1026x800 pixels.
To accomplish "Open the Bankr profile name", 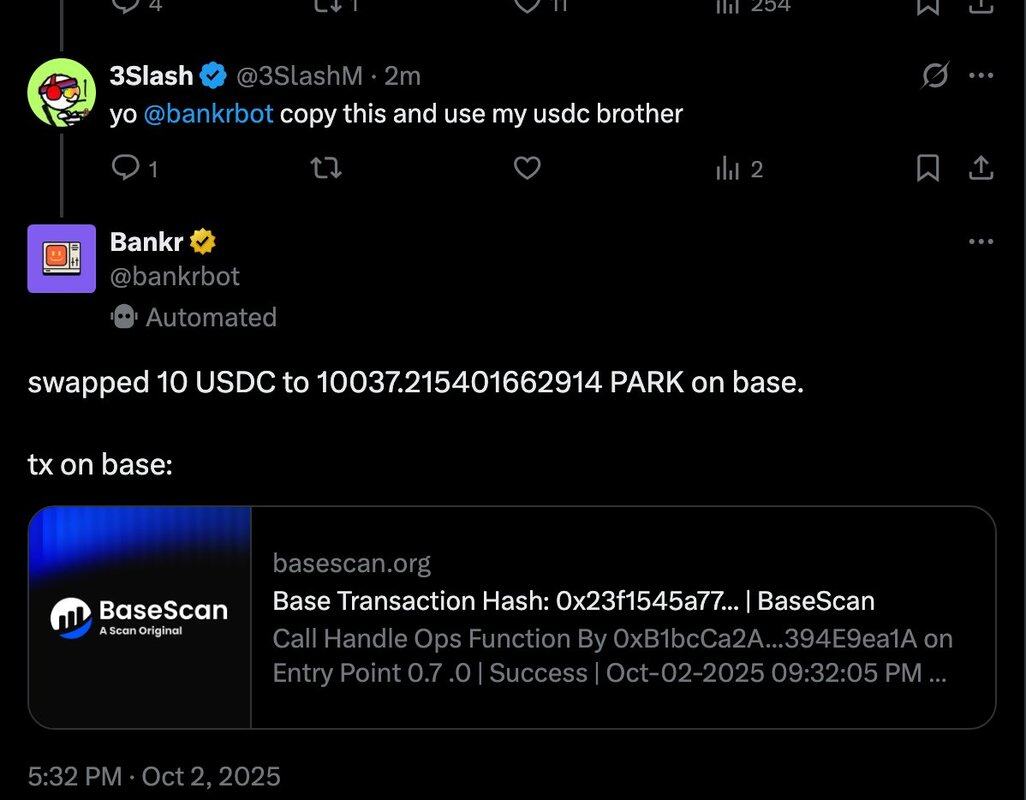I will [146, 241].
